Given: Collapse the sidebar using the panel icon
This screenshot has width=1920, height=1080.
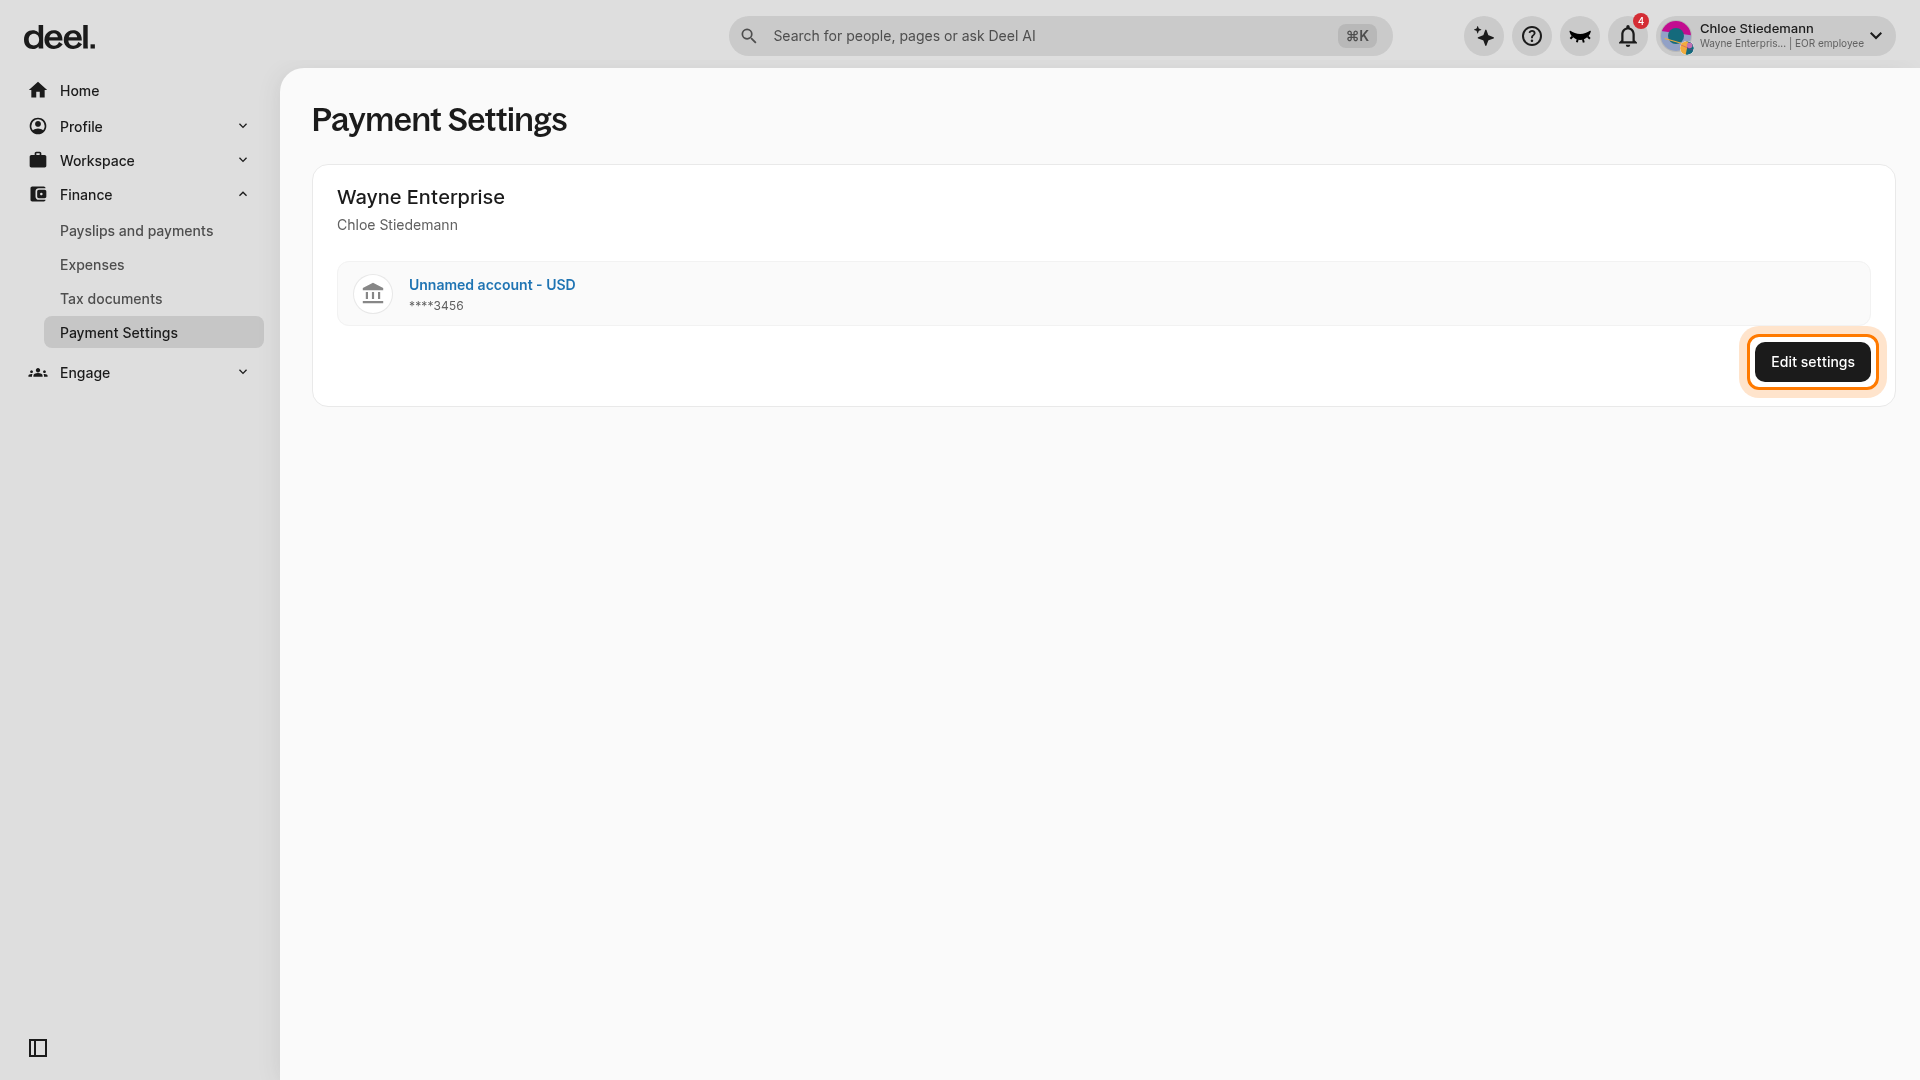Looking at the screenshot, I should (x=38, y=1048).
